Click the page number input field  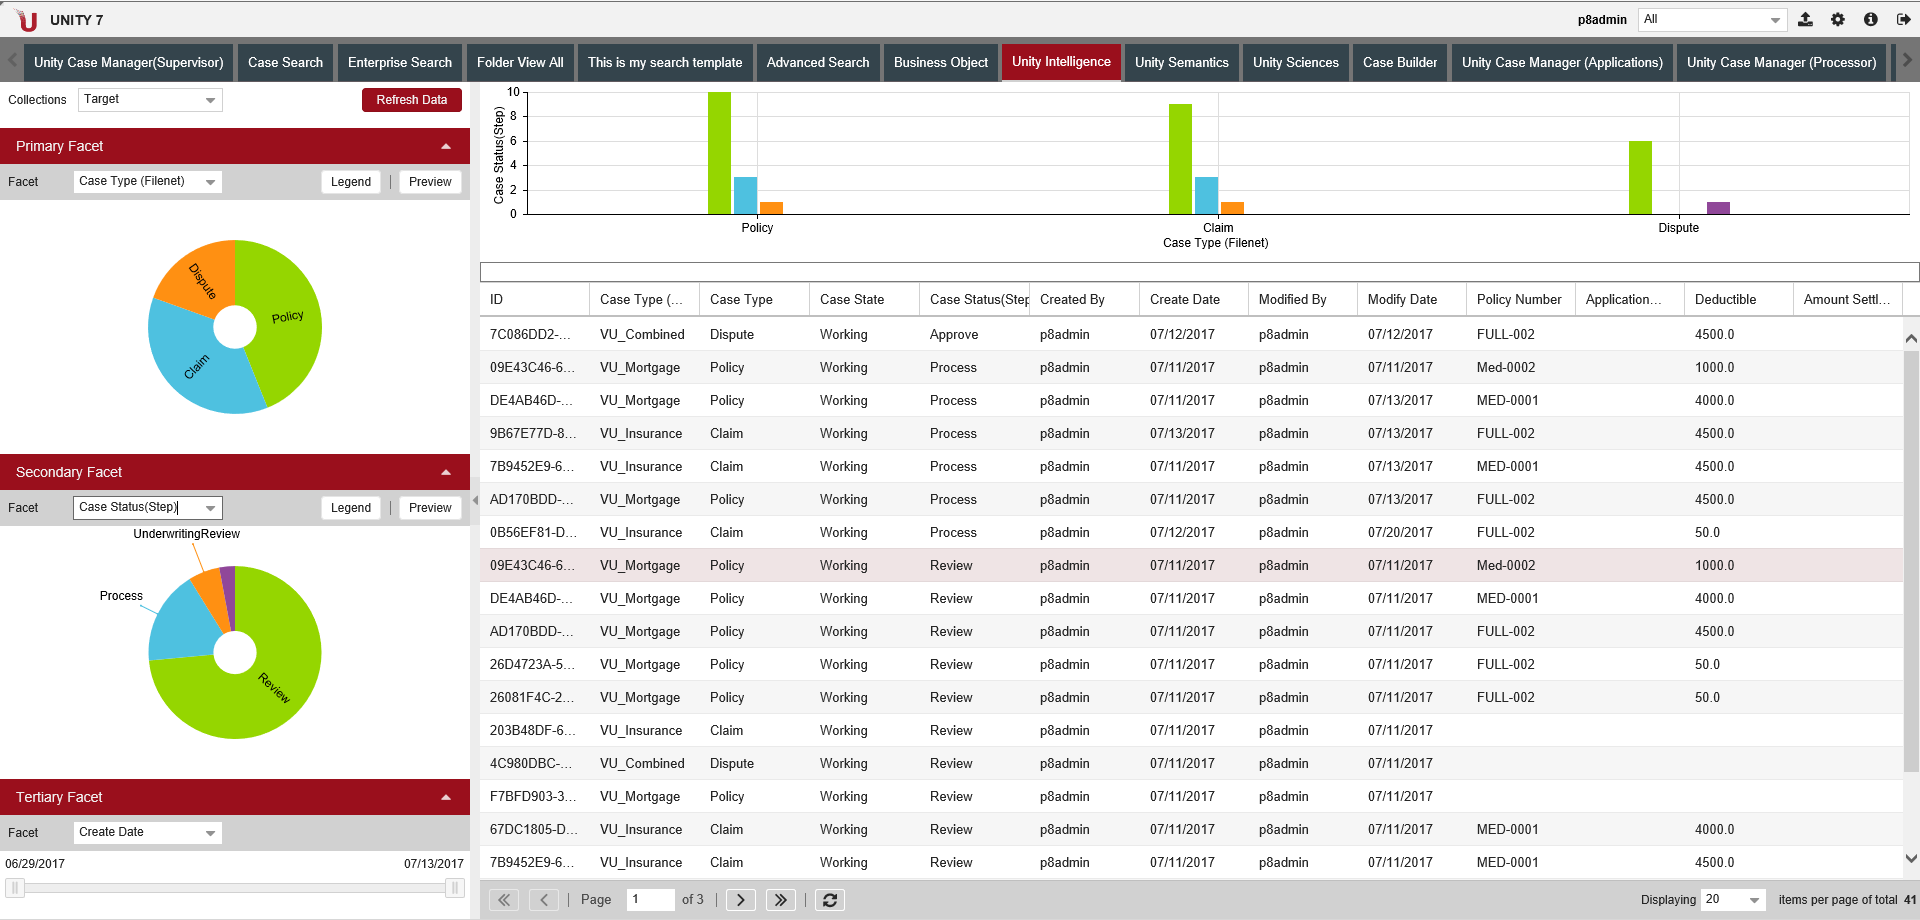click(650, 900)
